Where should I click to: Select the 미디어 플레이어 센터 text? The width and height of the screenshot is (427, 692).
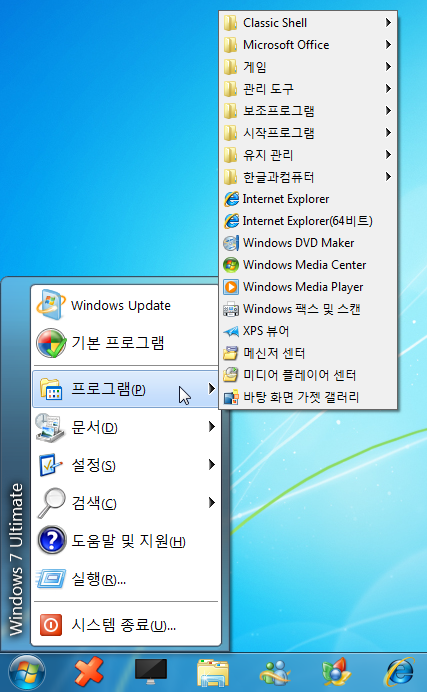(300, 375)
